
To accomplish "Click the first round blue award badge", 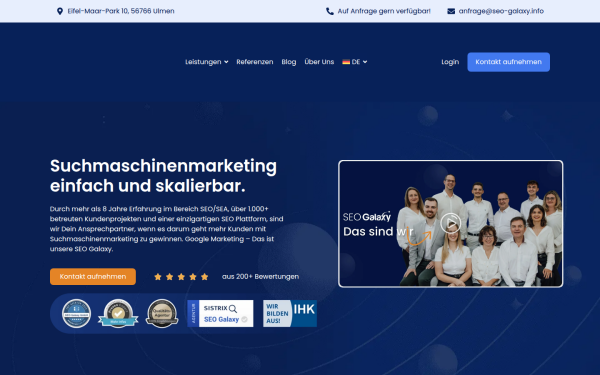I will click(x=77, y=314).
